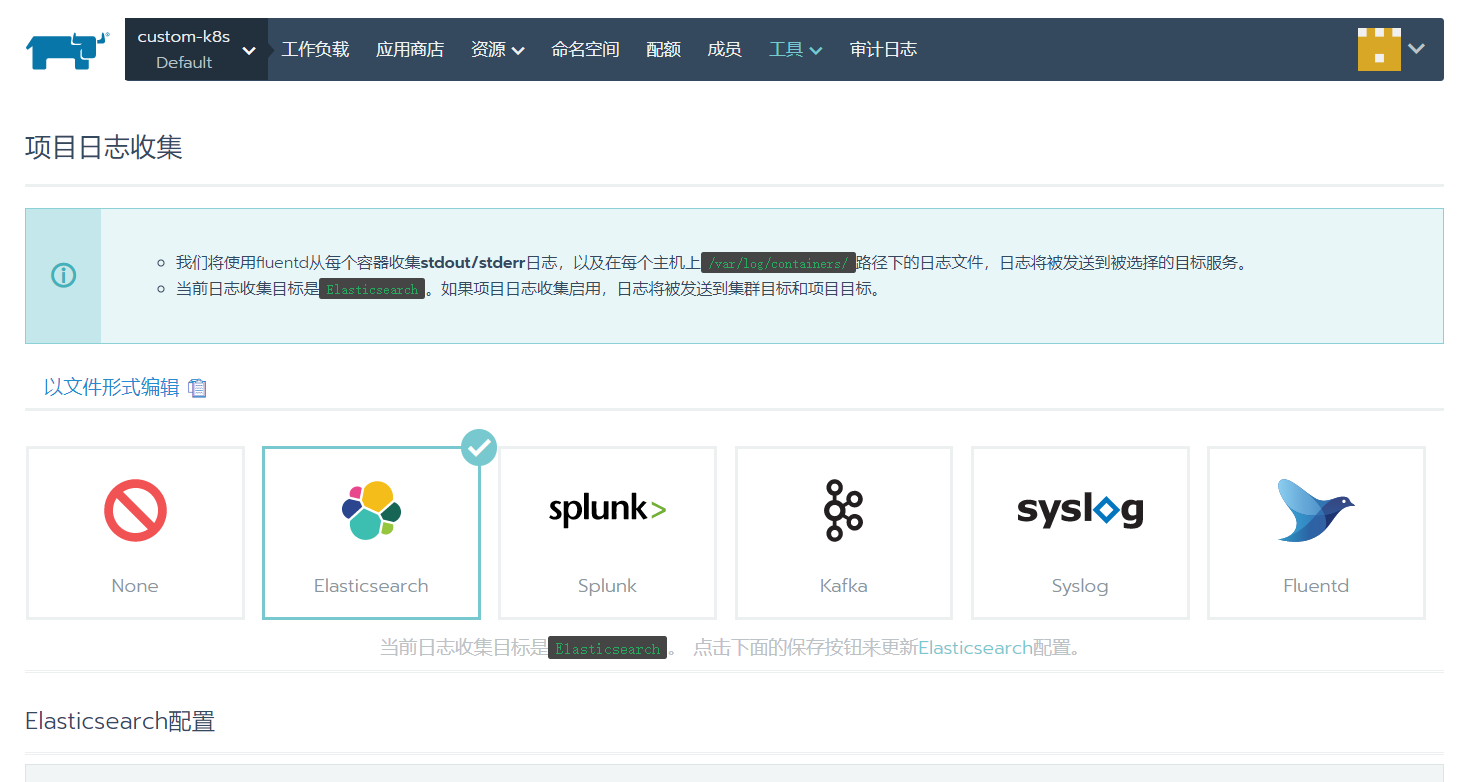
Task: Expand the 资源 dropdown menu
Action: [498, 49]
